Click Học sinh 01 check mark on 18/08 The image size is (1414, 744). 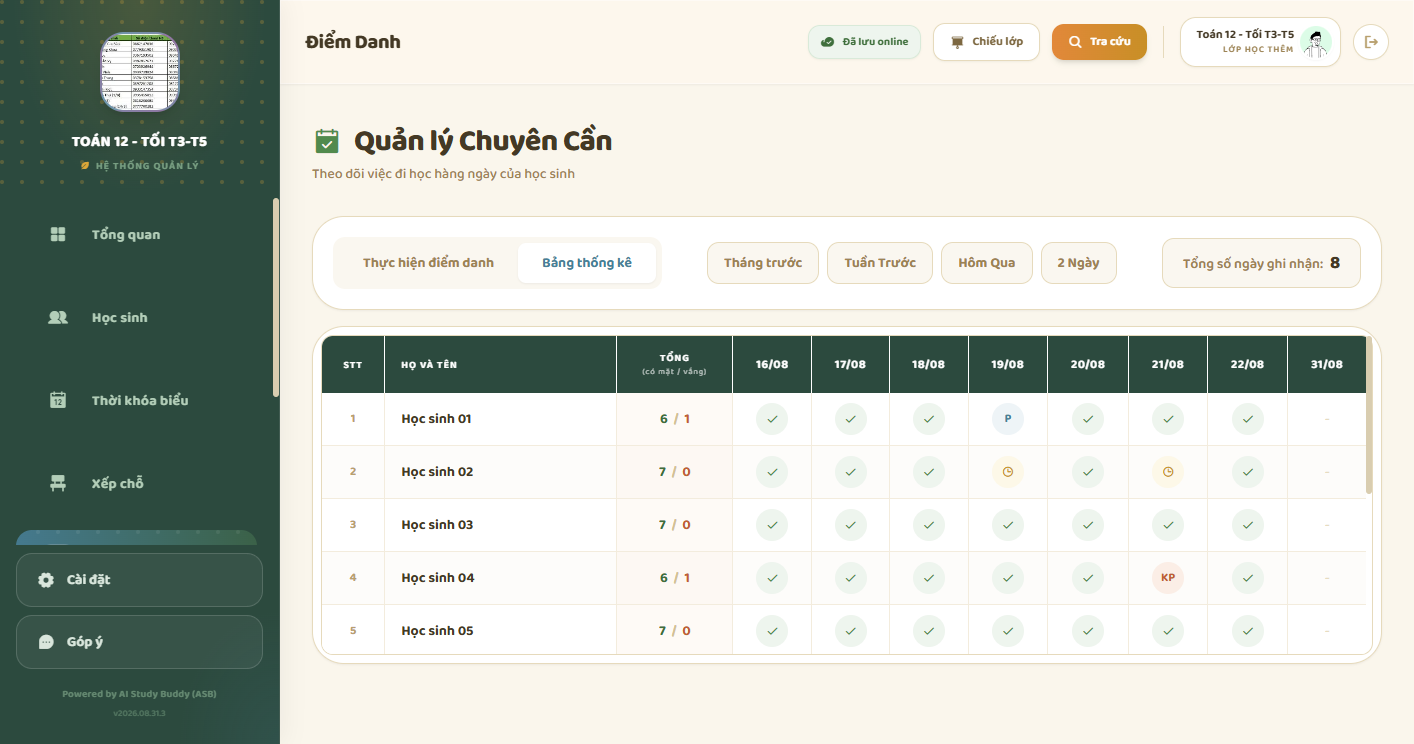pos(928,419)
